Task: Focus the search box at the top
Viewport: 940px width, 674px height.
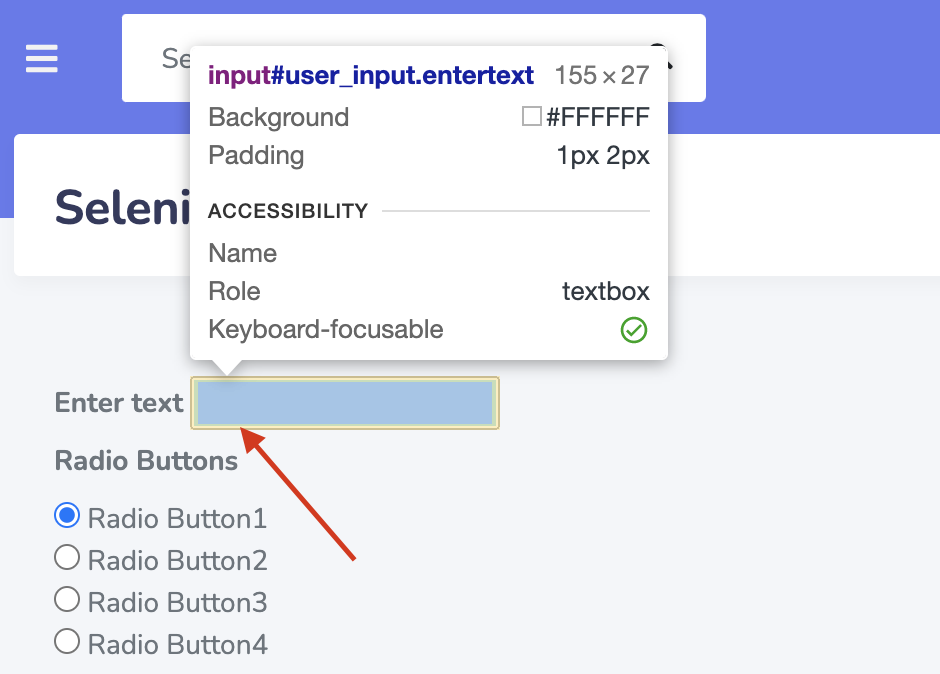Action: [x=414, y=58]
